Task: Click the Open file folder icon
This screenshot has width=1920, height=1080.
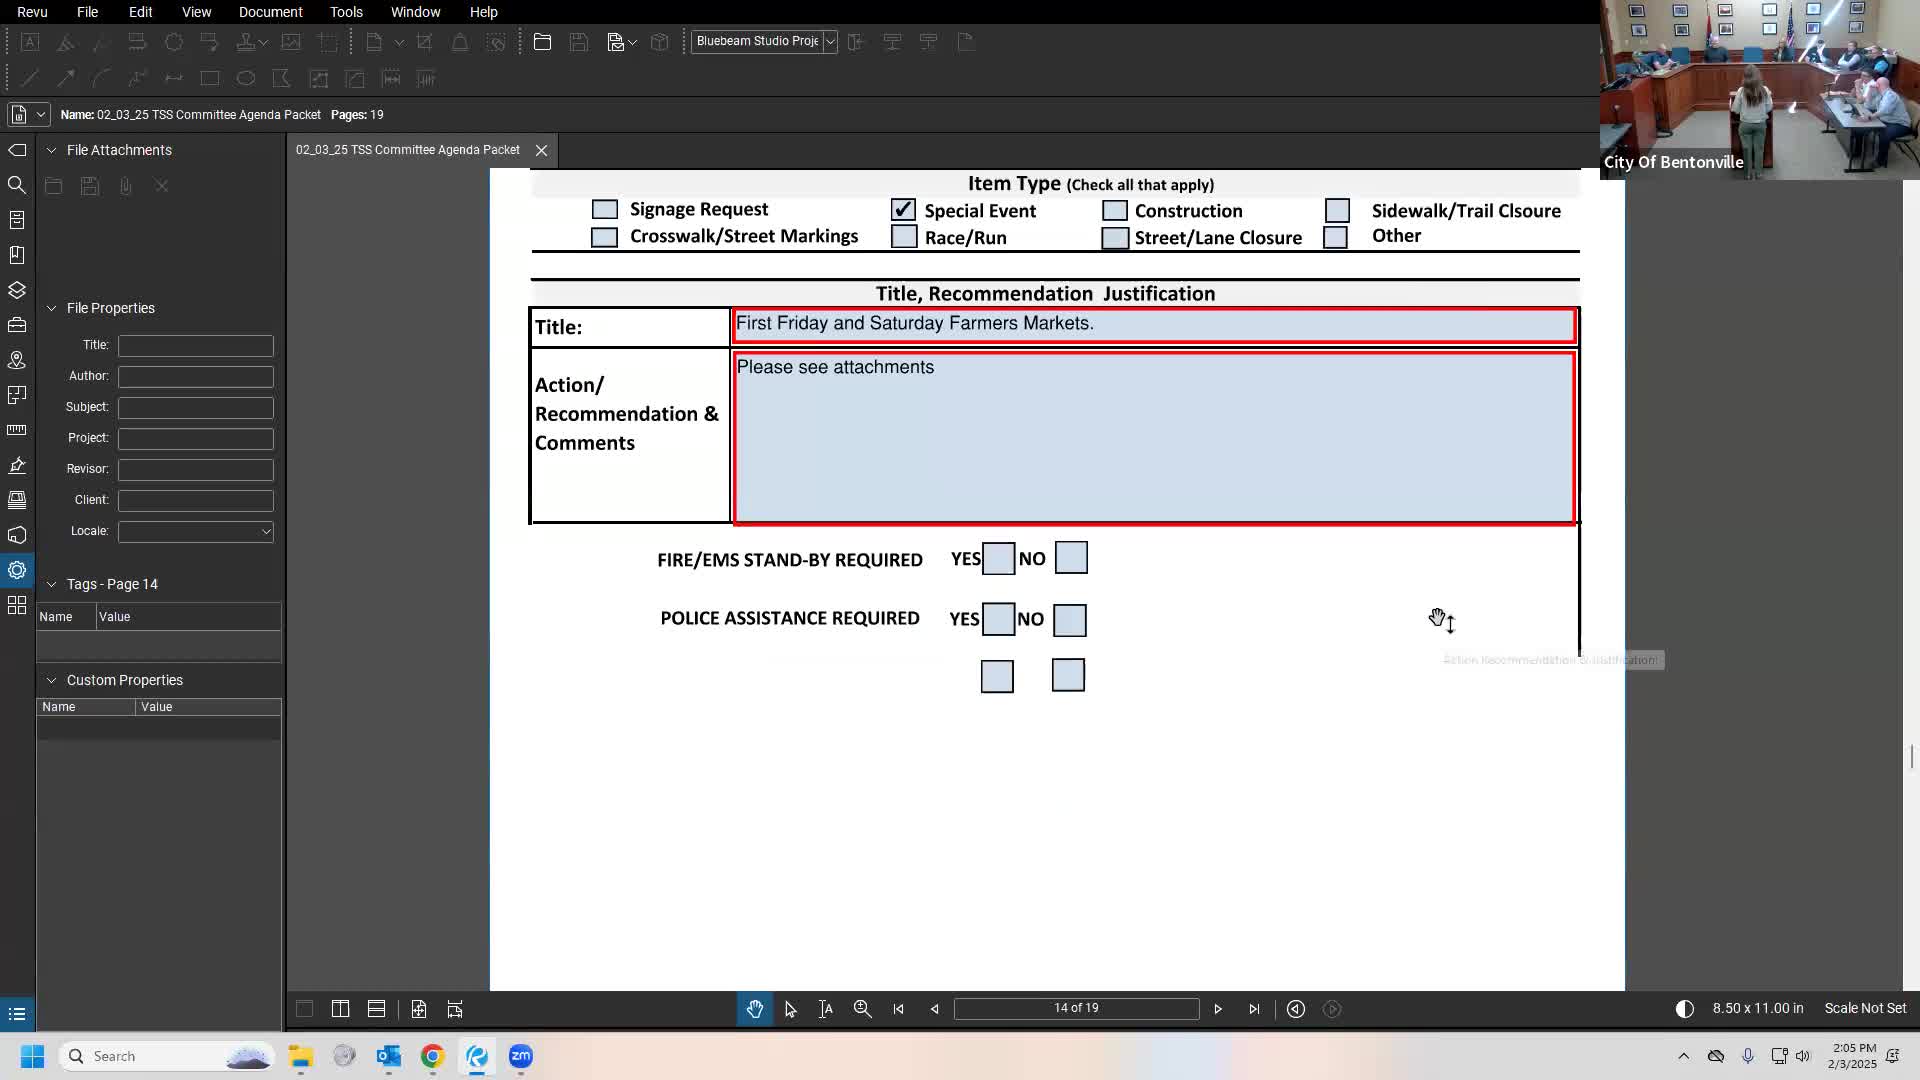Action: (542, 42)
